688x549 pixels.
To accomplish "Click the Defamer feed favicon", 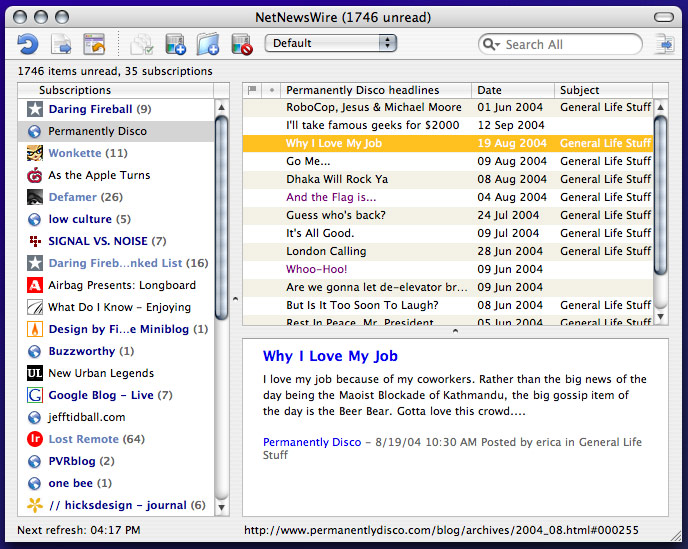I will pos(35,197).
